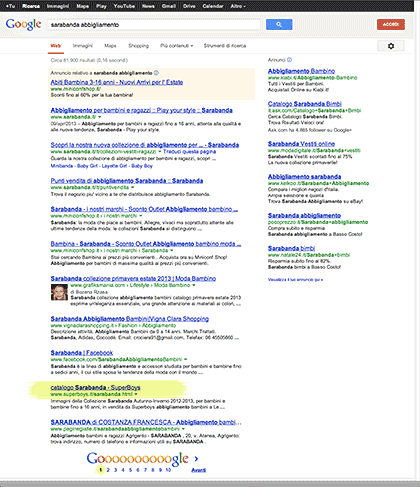
Task: Click the blue magnifier search button
Action: click(x=279, y=24)
